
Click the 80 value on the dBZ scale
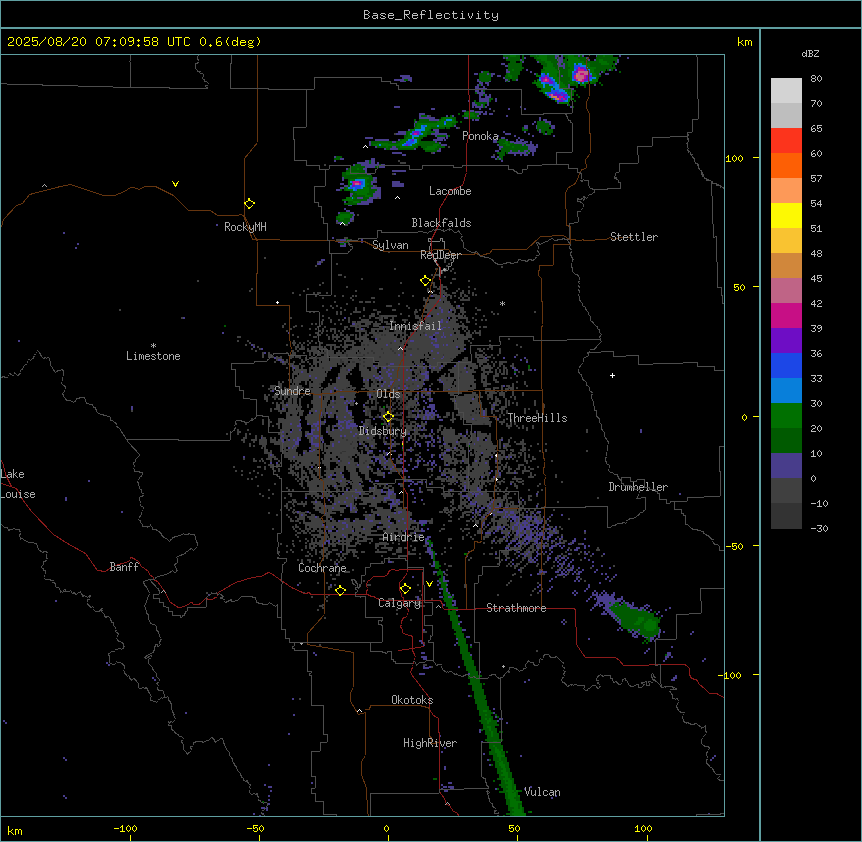(816, 79)
